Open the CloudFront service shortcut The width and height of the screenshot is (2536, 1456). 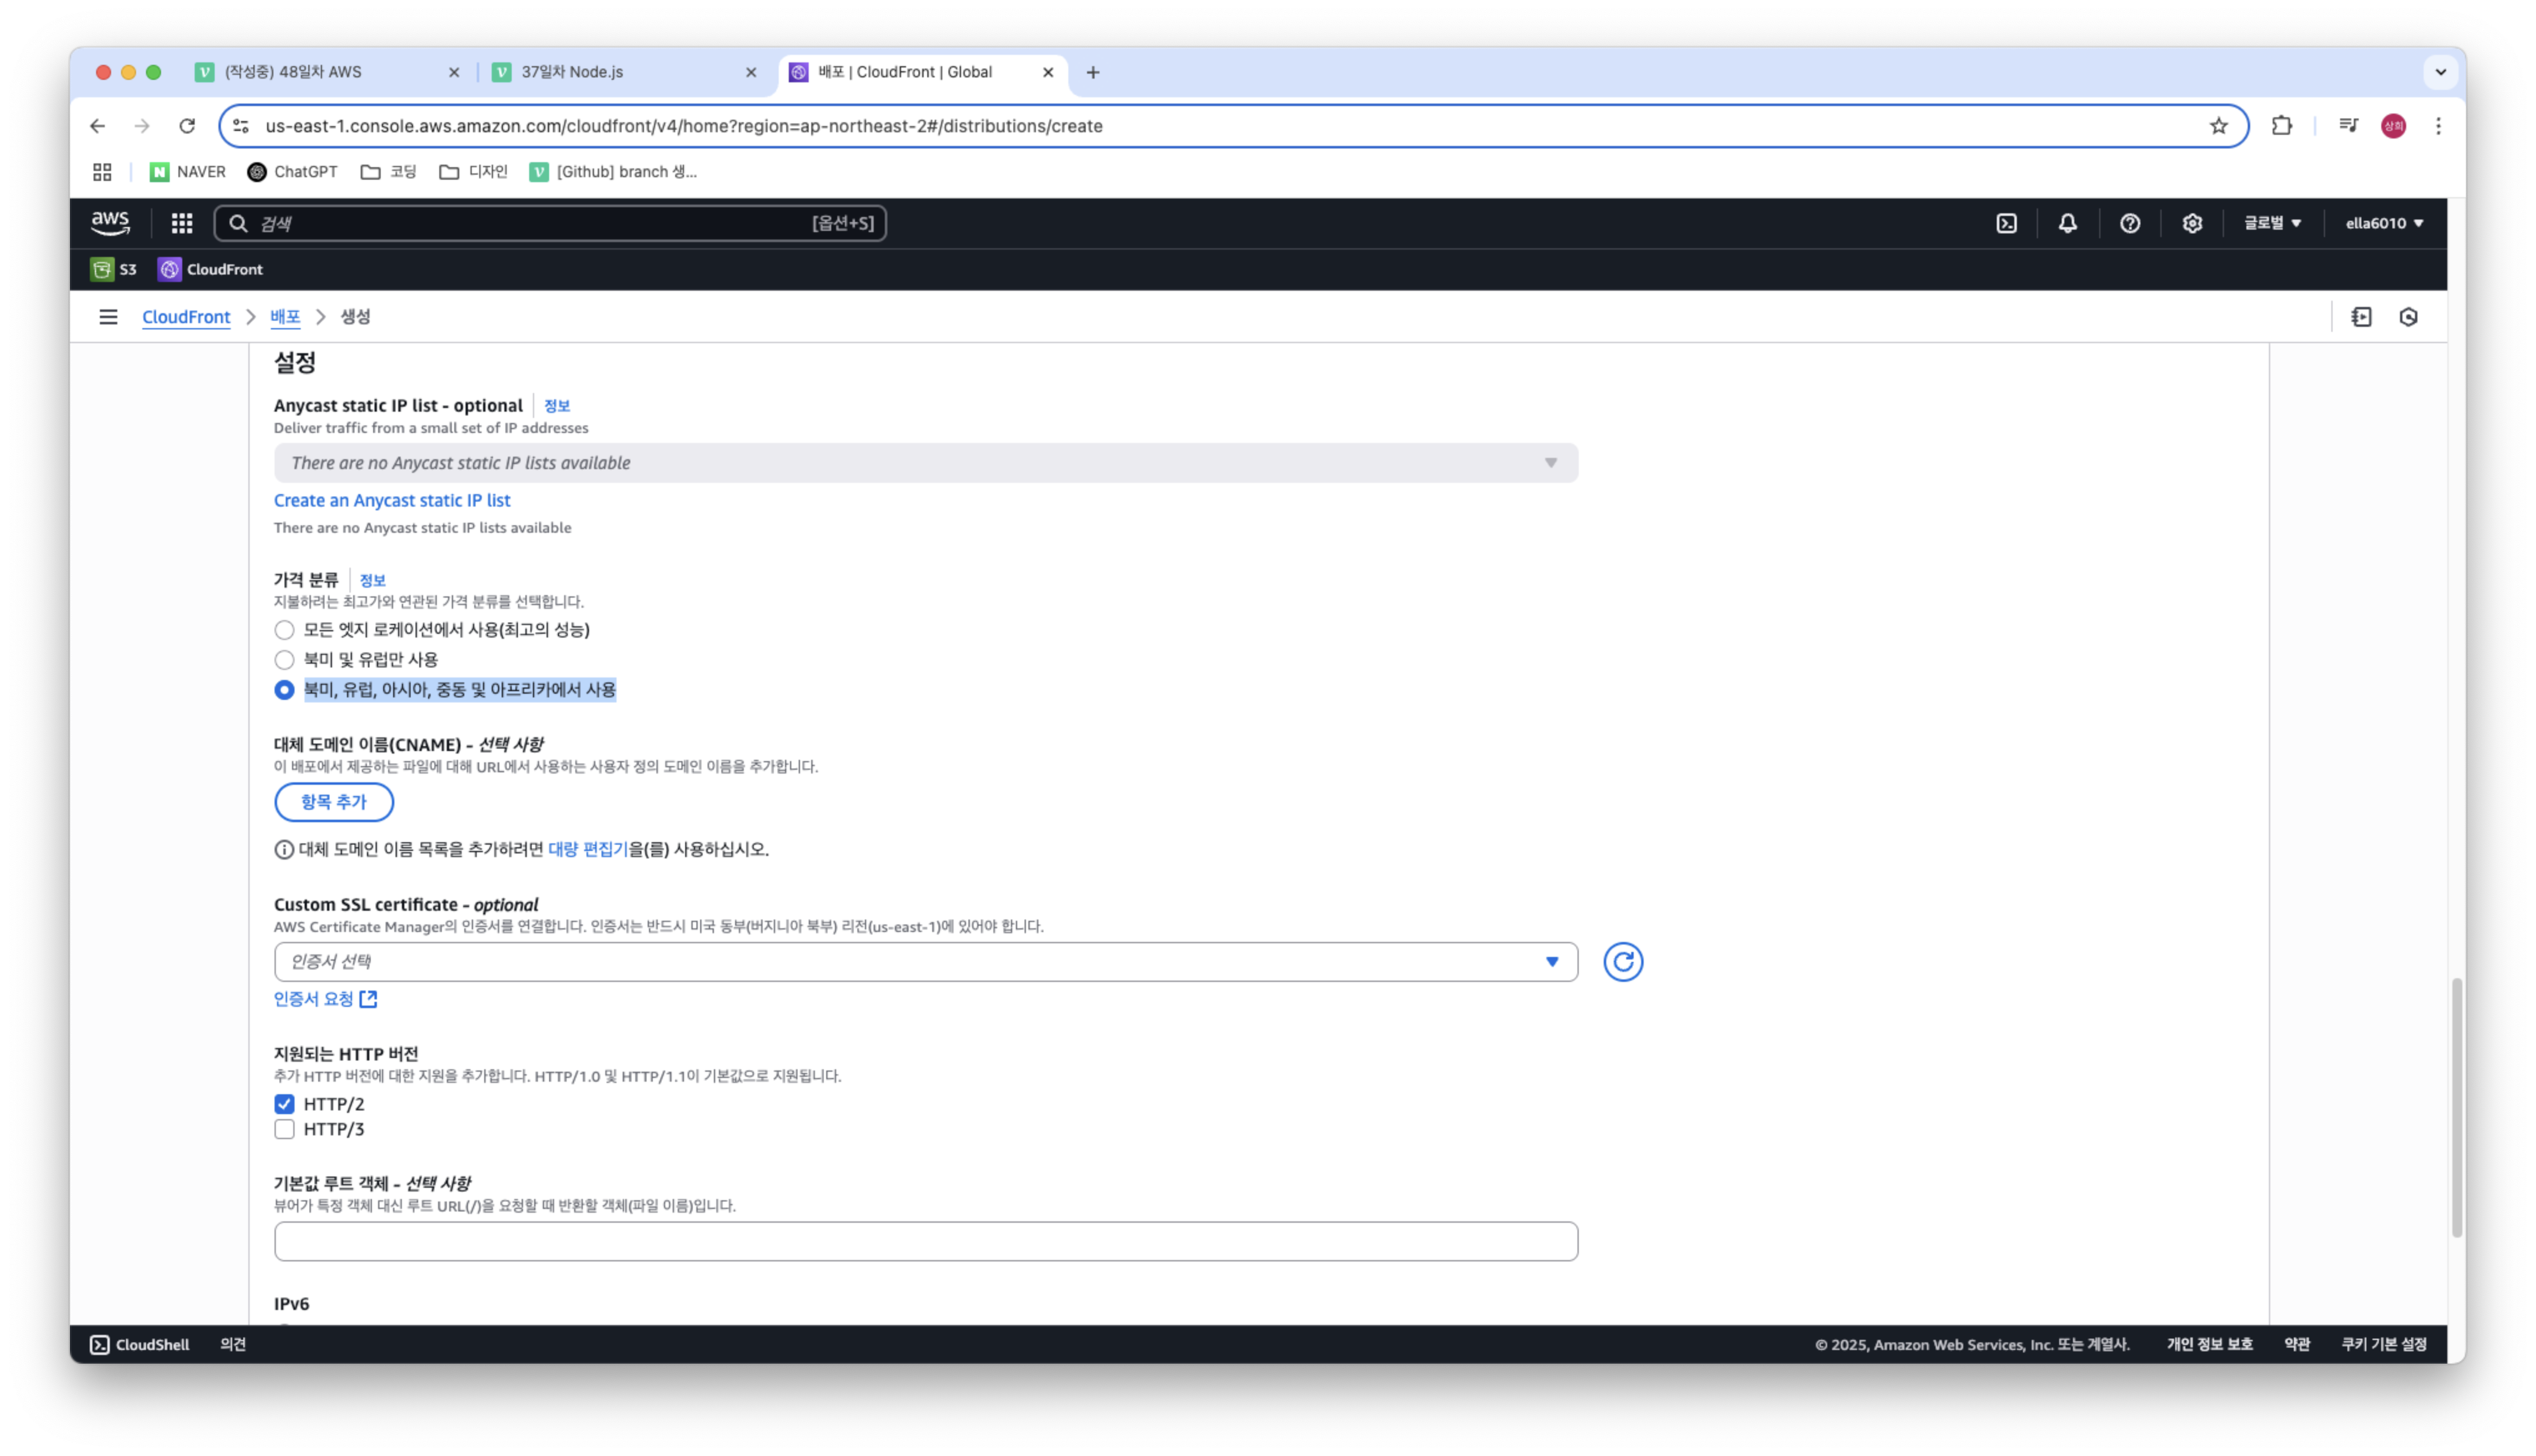tap(211, 269)
